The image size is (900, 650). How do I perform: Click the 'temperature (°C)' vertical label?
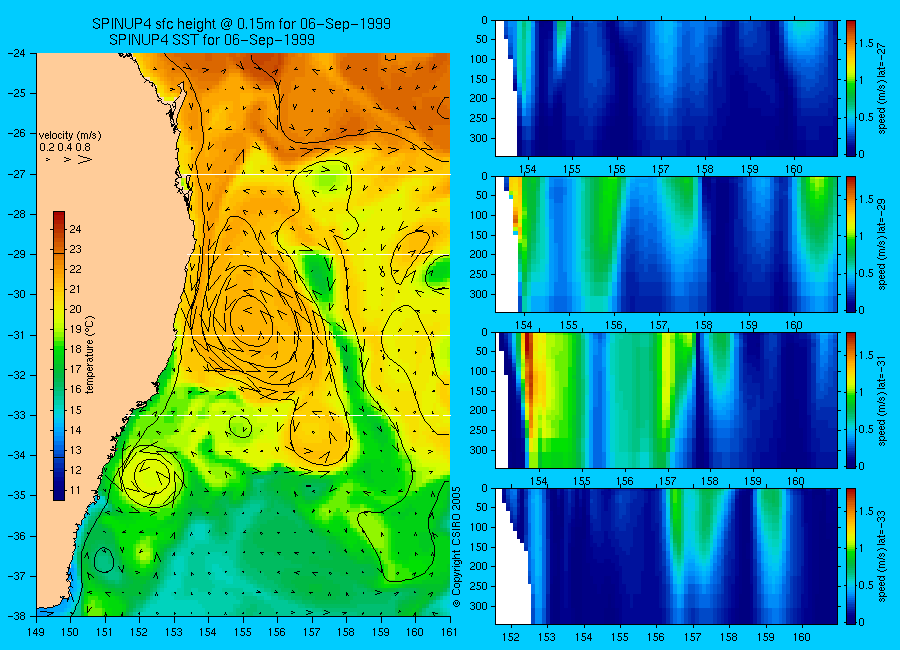[x=90, y=355]
